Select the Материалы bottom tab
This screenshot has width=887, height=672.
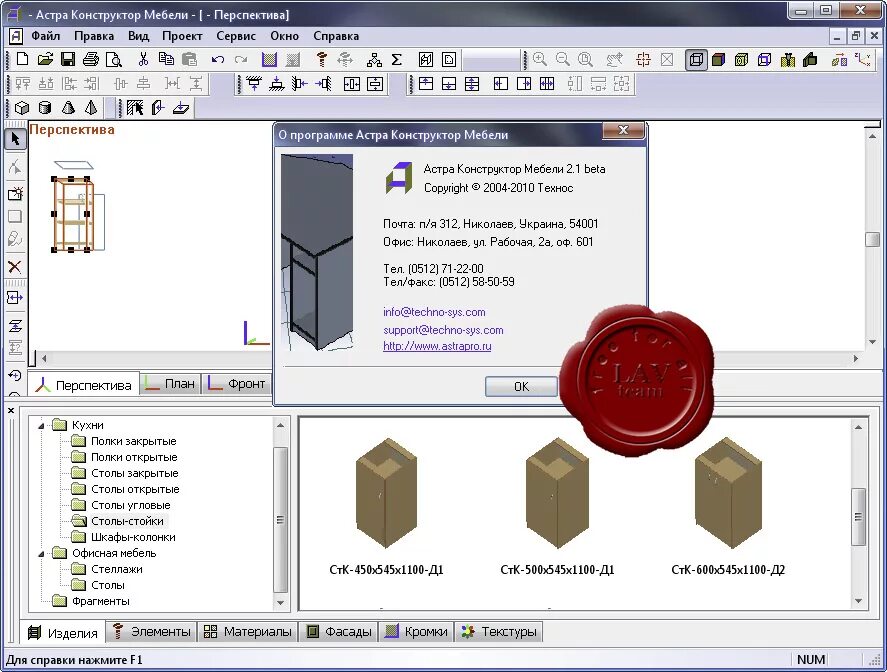[248, 631]
